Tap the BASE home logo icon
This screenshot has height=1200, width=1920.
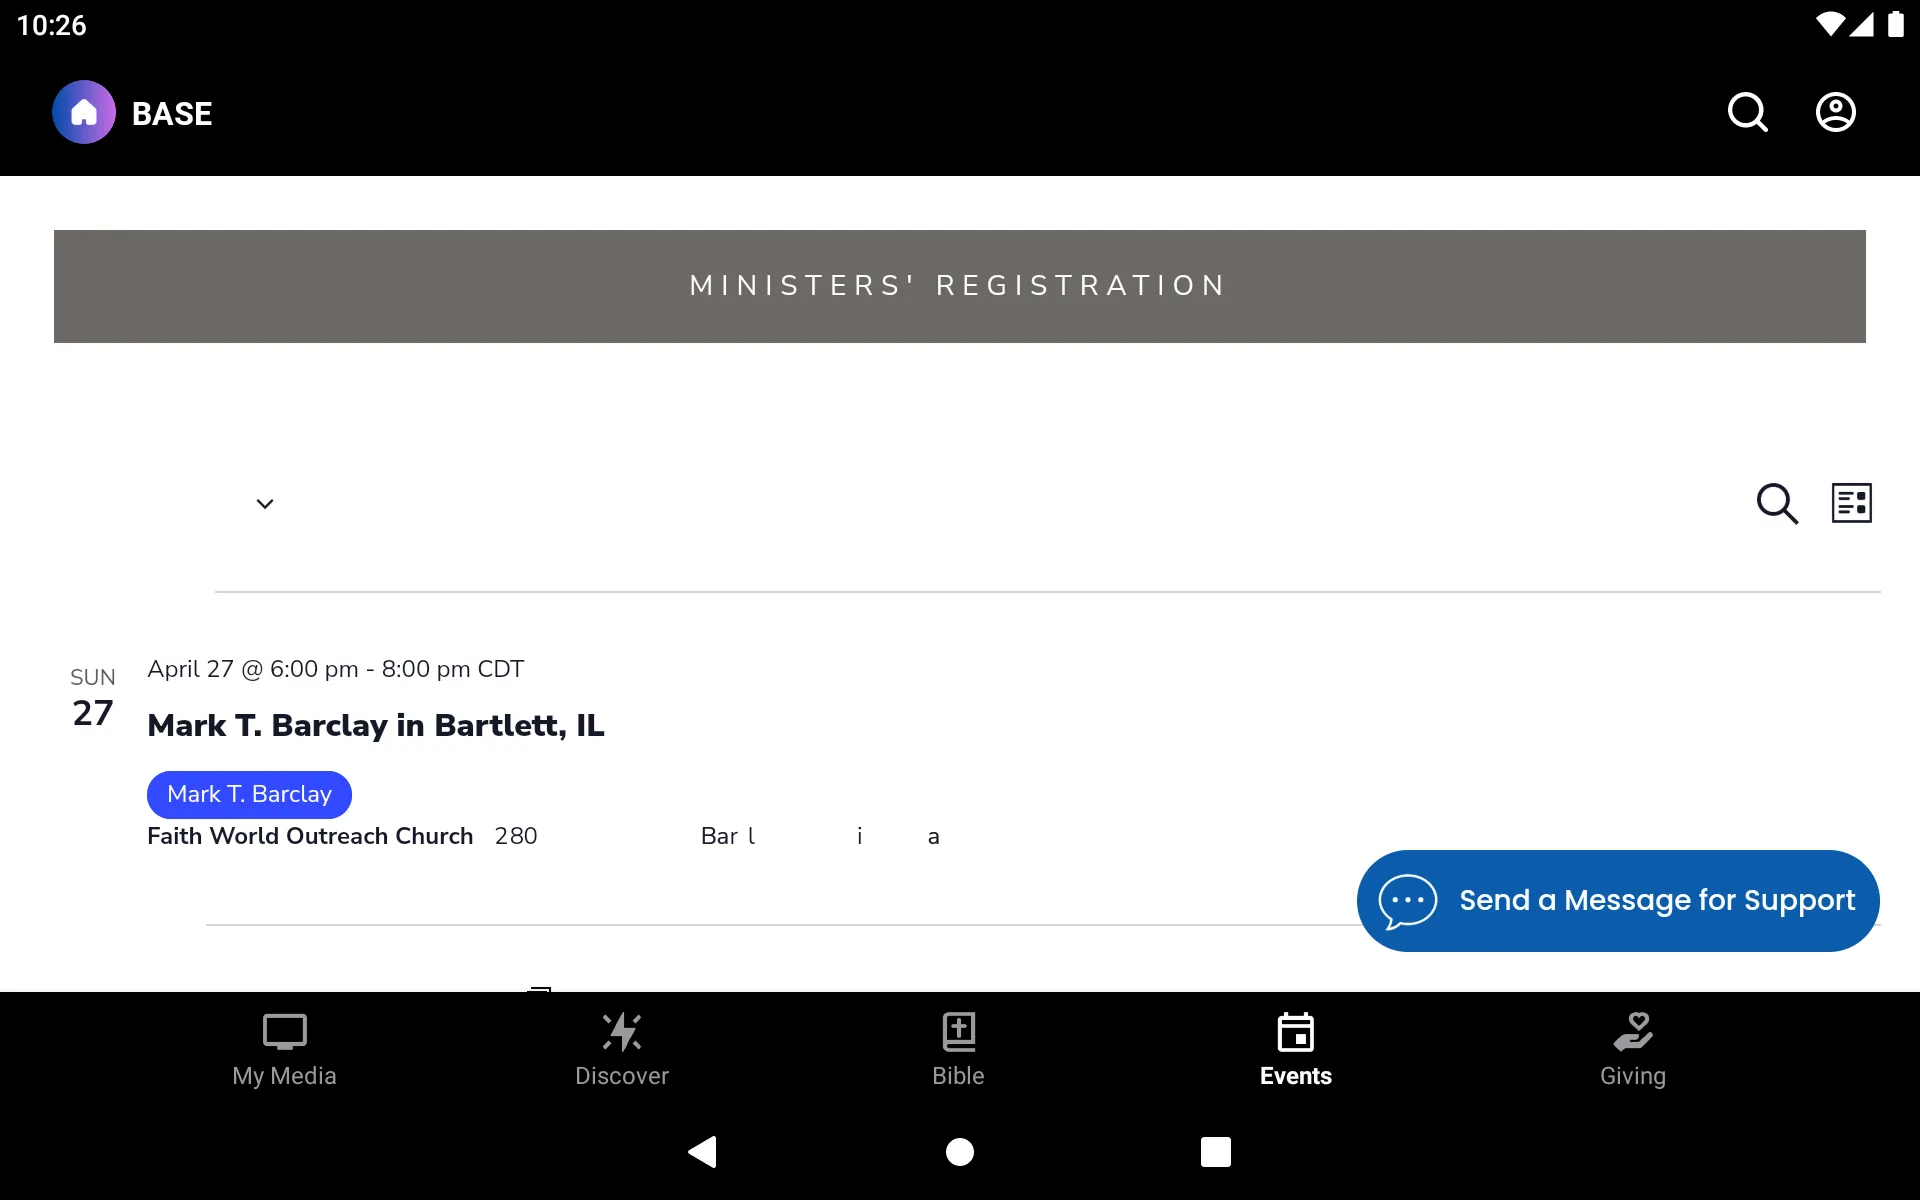tap(84, 113)
